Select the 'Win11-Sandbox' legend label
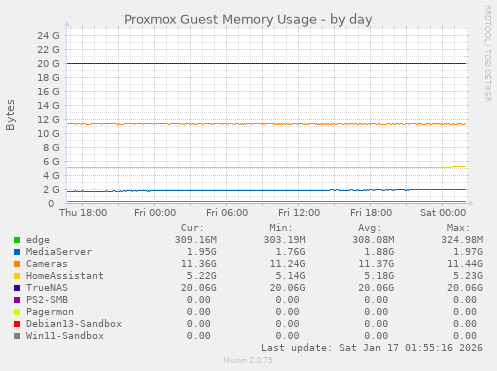This screenshot has width=497, height=371. (x=65, y=336)
